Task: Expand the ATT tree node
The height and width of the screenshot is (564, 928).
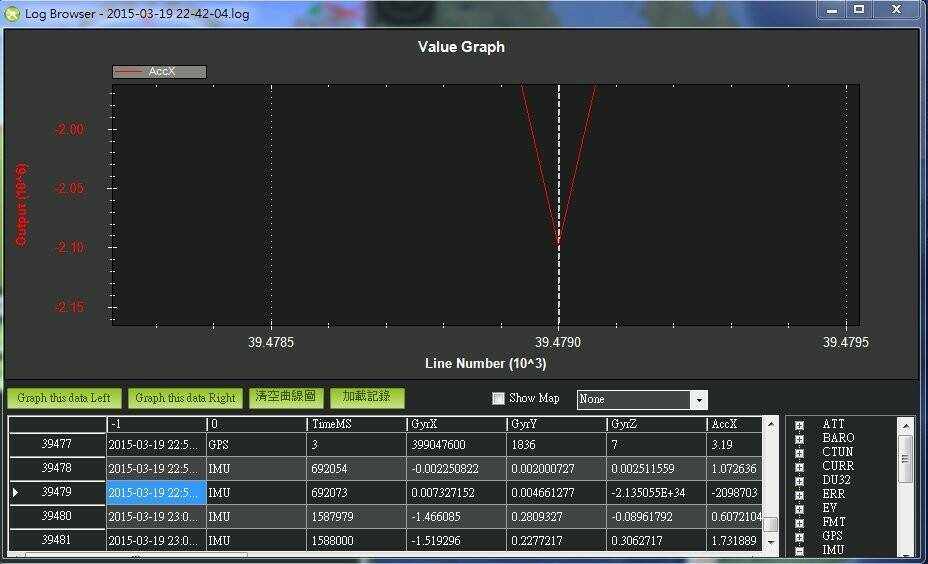Action: pyautogui.click(x=799, y=425)
